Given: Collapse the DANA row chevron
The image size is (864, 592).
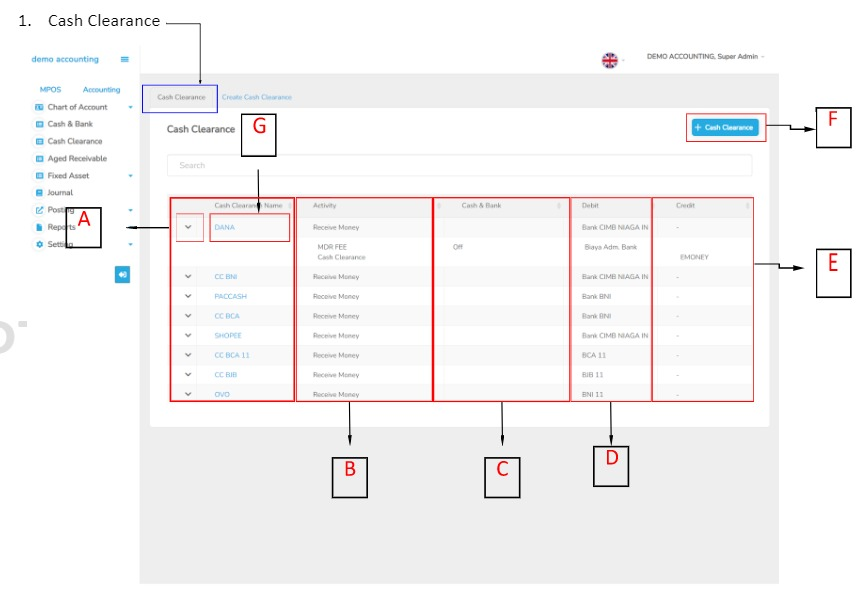Looking at the screenshot, I should [188, 228].
